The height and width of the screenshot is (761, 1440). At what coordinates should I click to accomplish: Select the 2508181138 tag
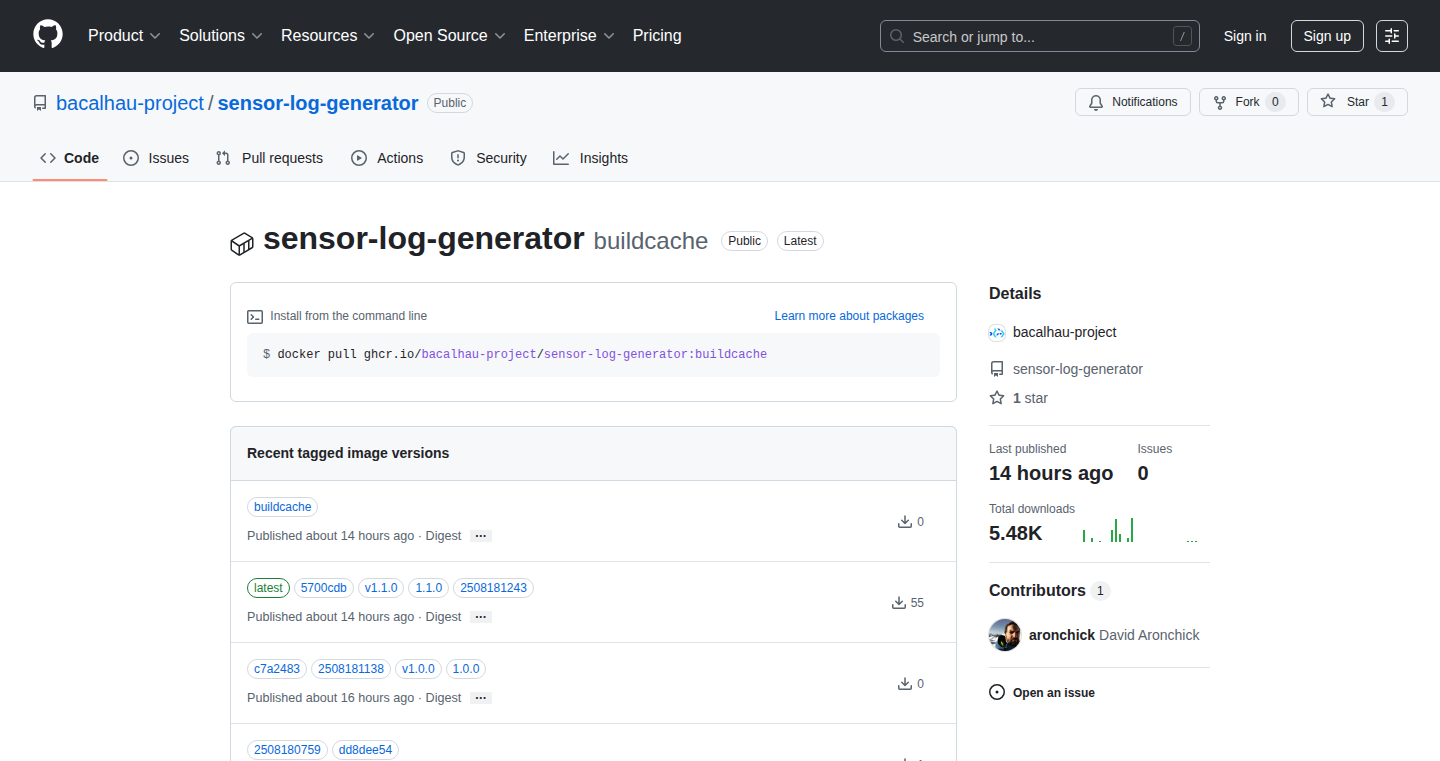pyautogui.click(x=351, y=669)
